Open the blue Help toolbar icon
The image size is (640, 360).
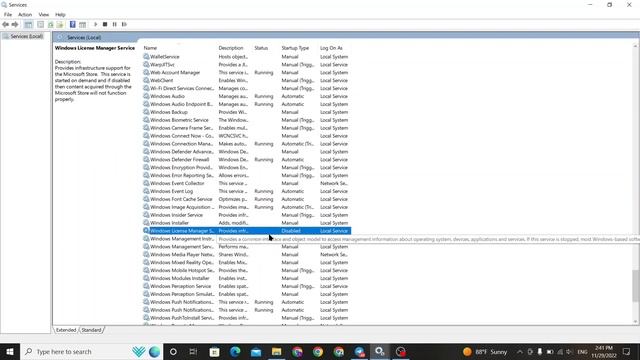(x=73, y=24)
